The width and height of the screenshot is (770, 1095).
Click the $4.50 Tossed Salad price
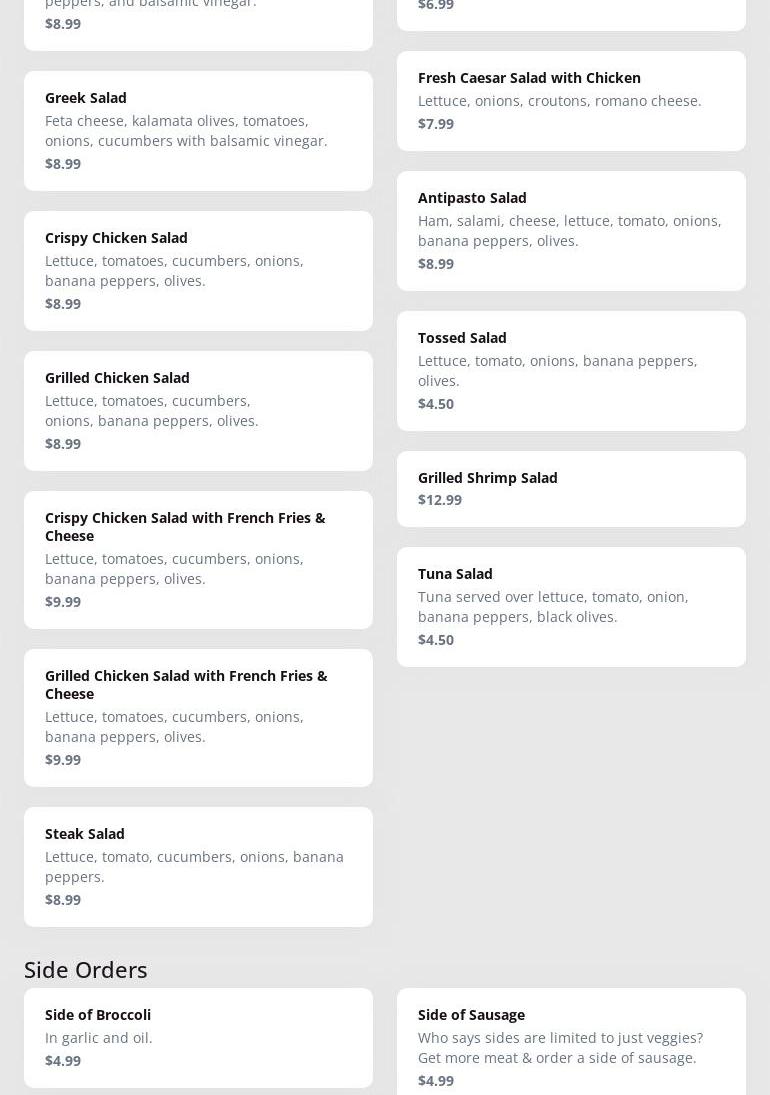tap(436, 404)
